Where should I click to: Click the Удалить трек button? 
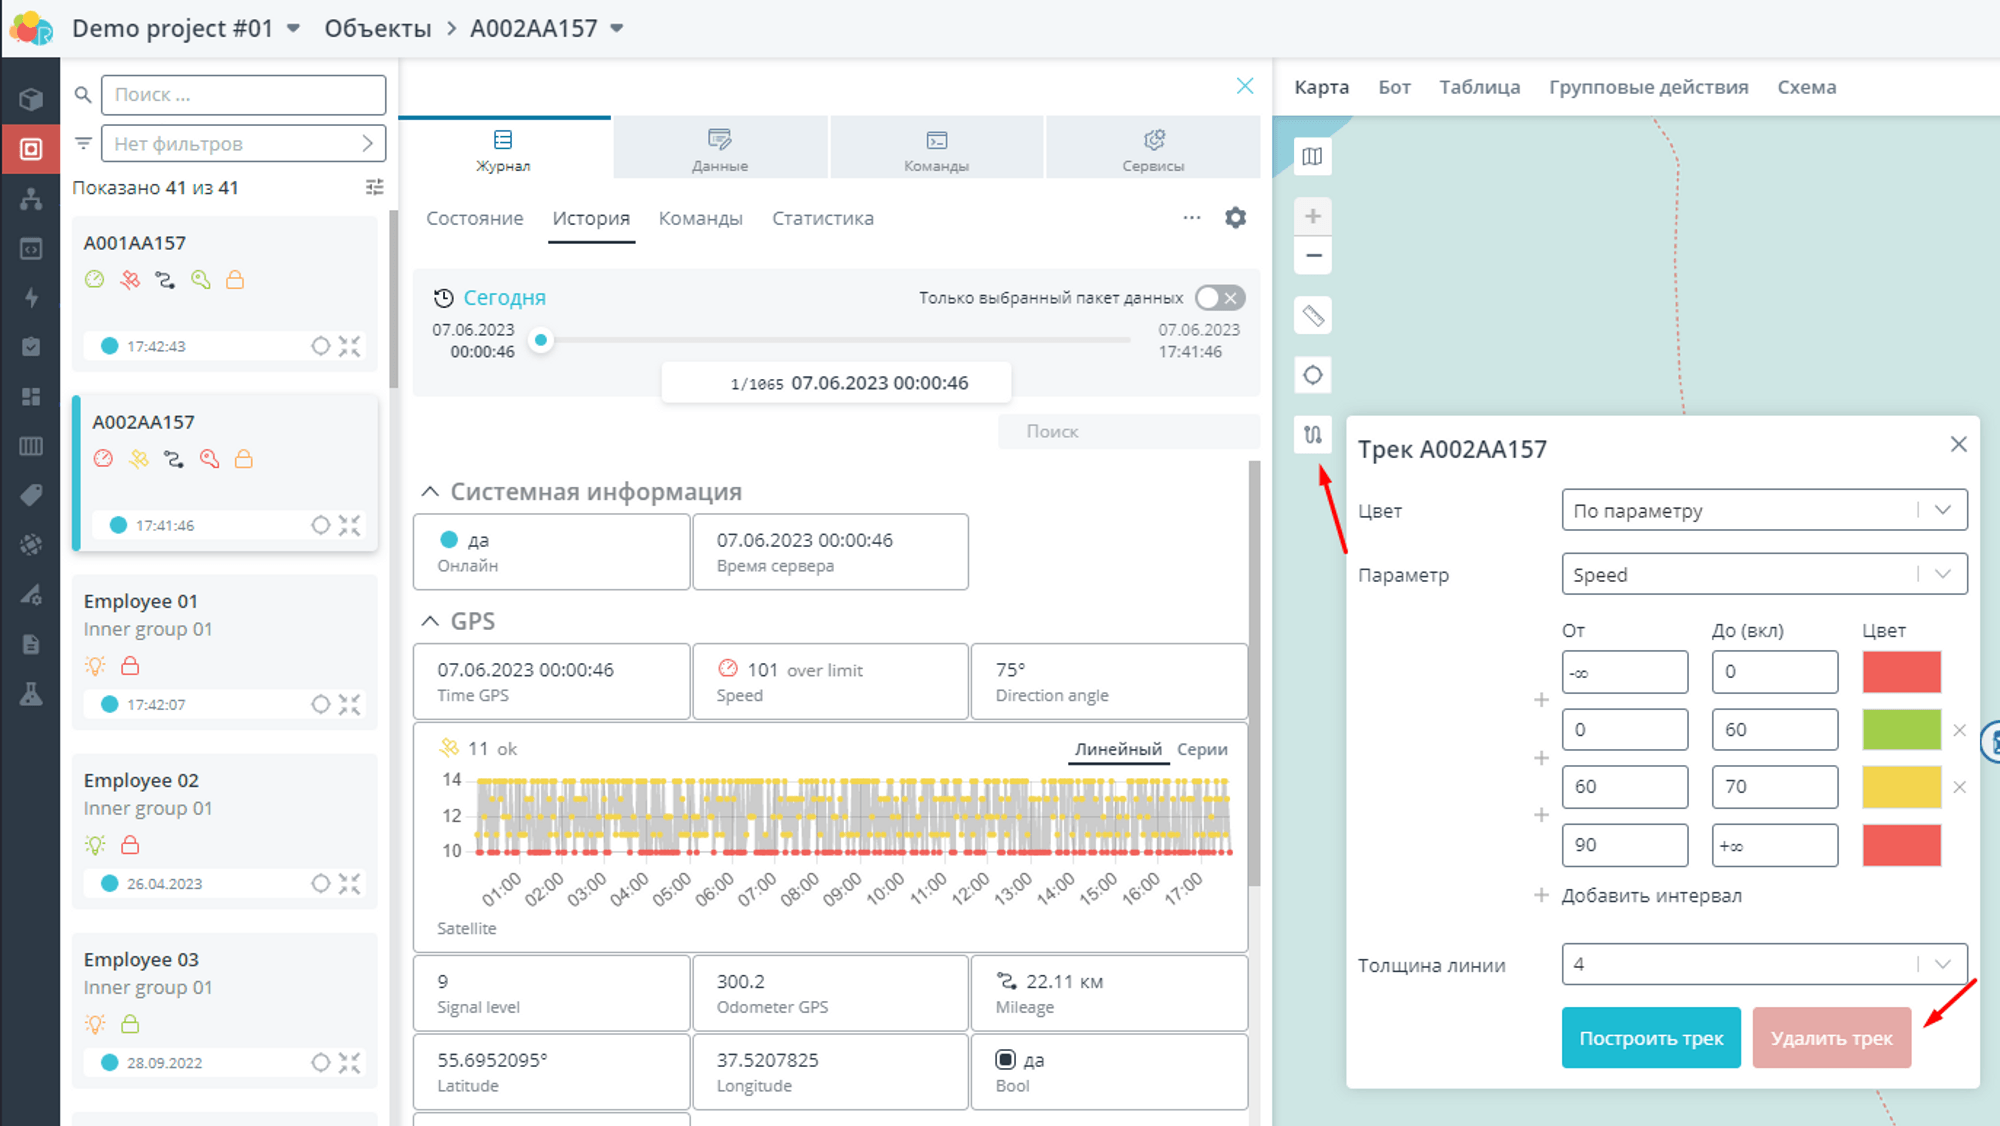tap(1831, 1038)
